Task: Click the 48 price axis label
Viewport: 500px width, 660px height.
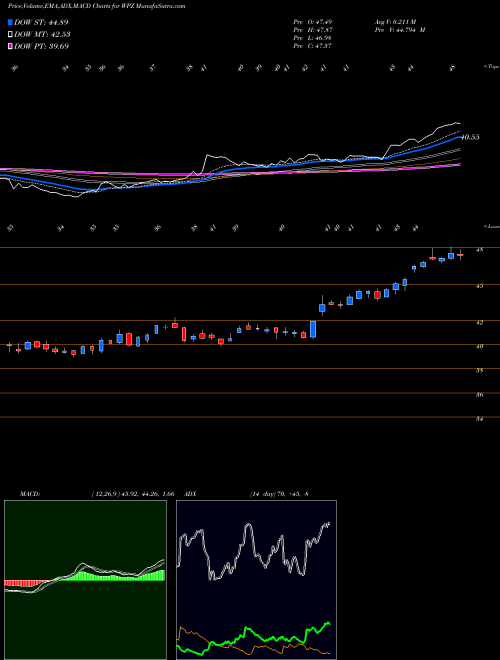Action: pyautogui.click(x=479, y=250)
